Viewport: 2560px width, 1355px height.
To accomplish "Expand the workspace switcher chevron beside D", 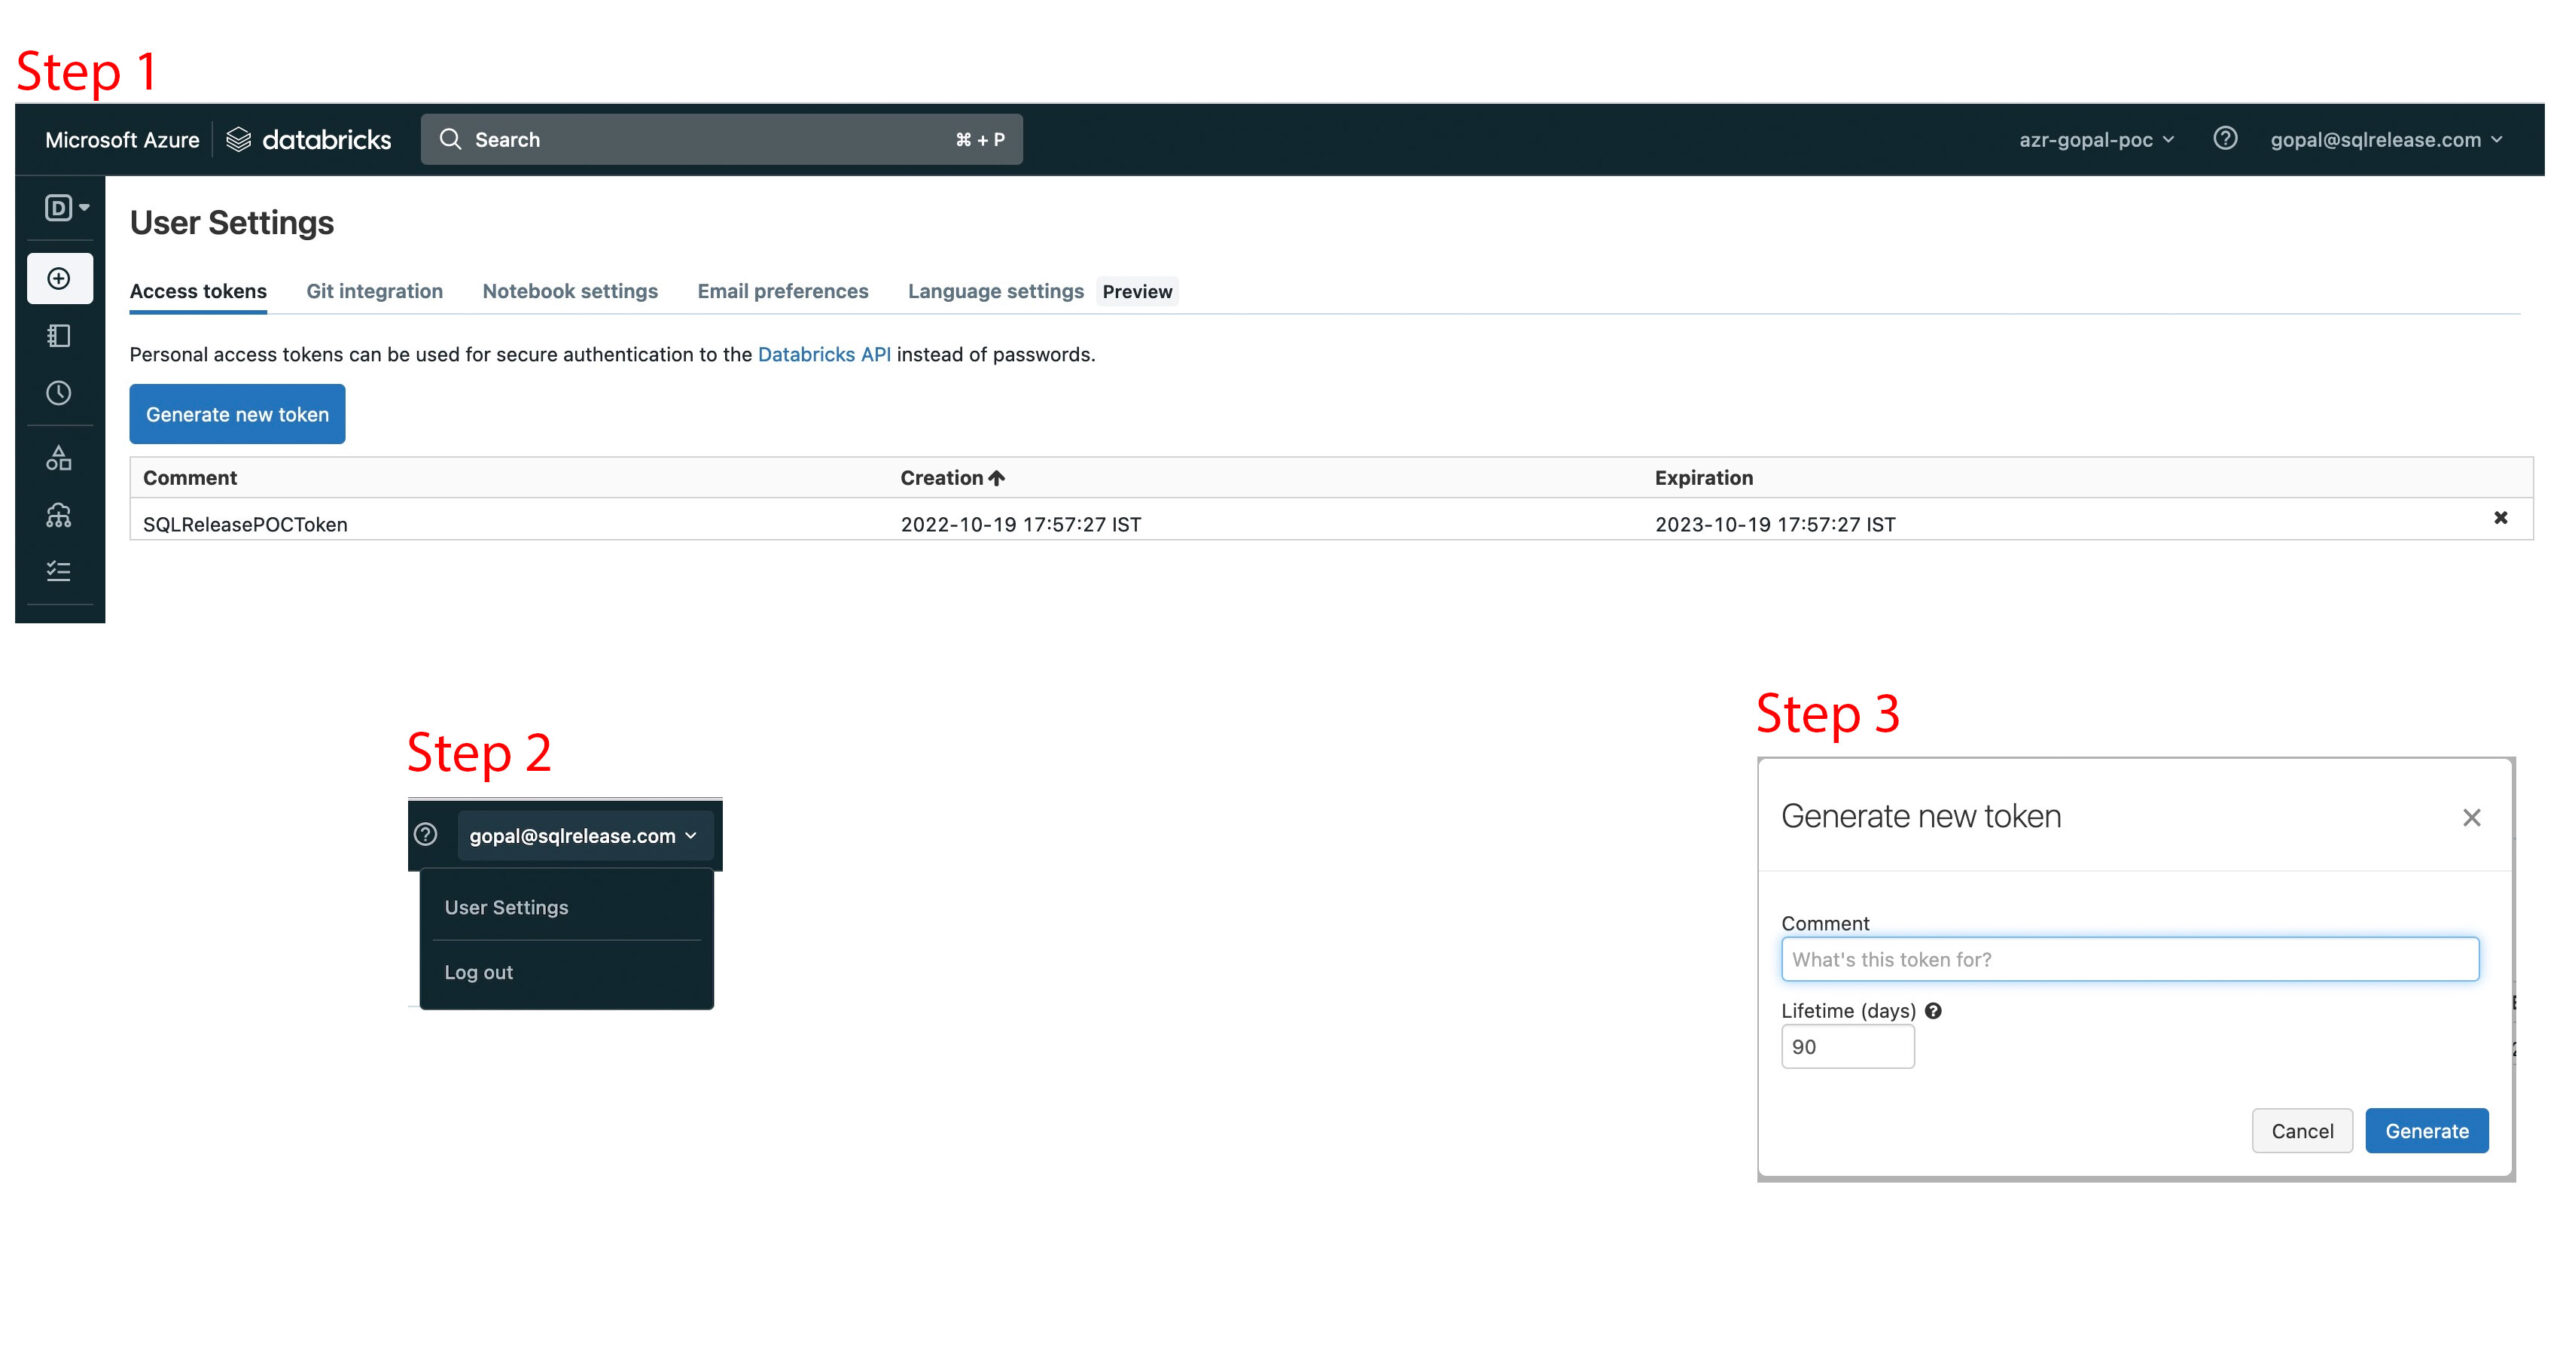I will coord(82,207).
